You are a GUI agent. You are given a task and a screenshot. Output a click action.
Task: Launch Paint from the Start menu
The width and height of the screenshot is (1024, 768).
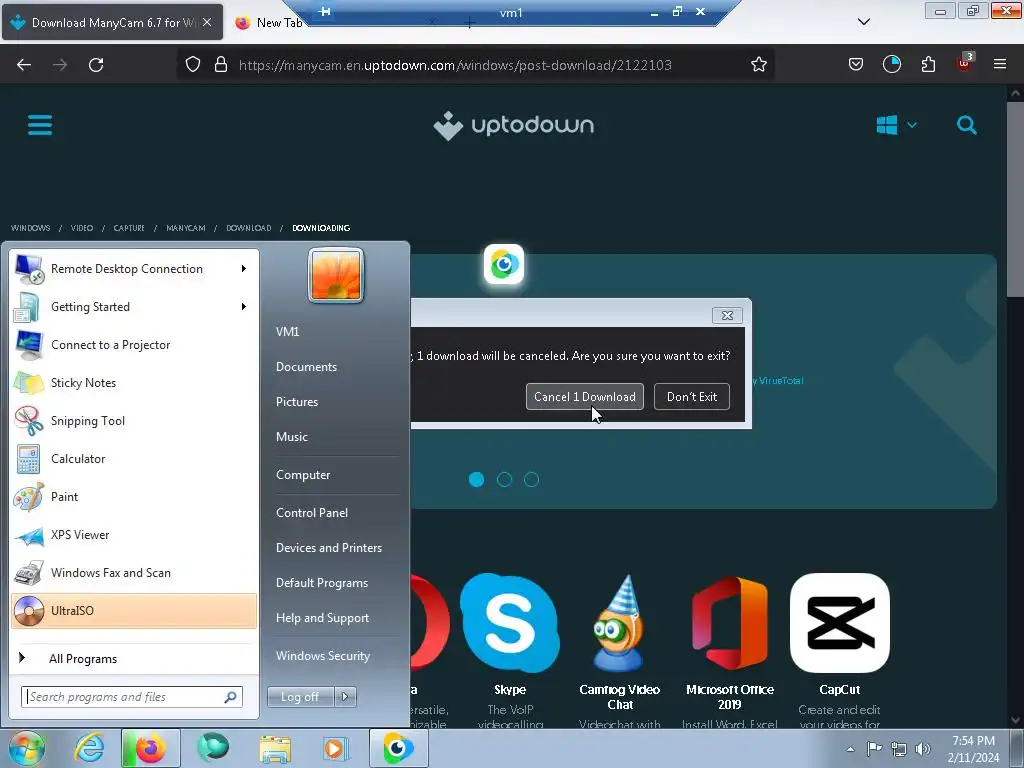coord(134,496)
